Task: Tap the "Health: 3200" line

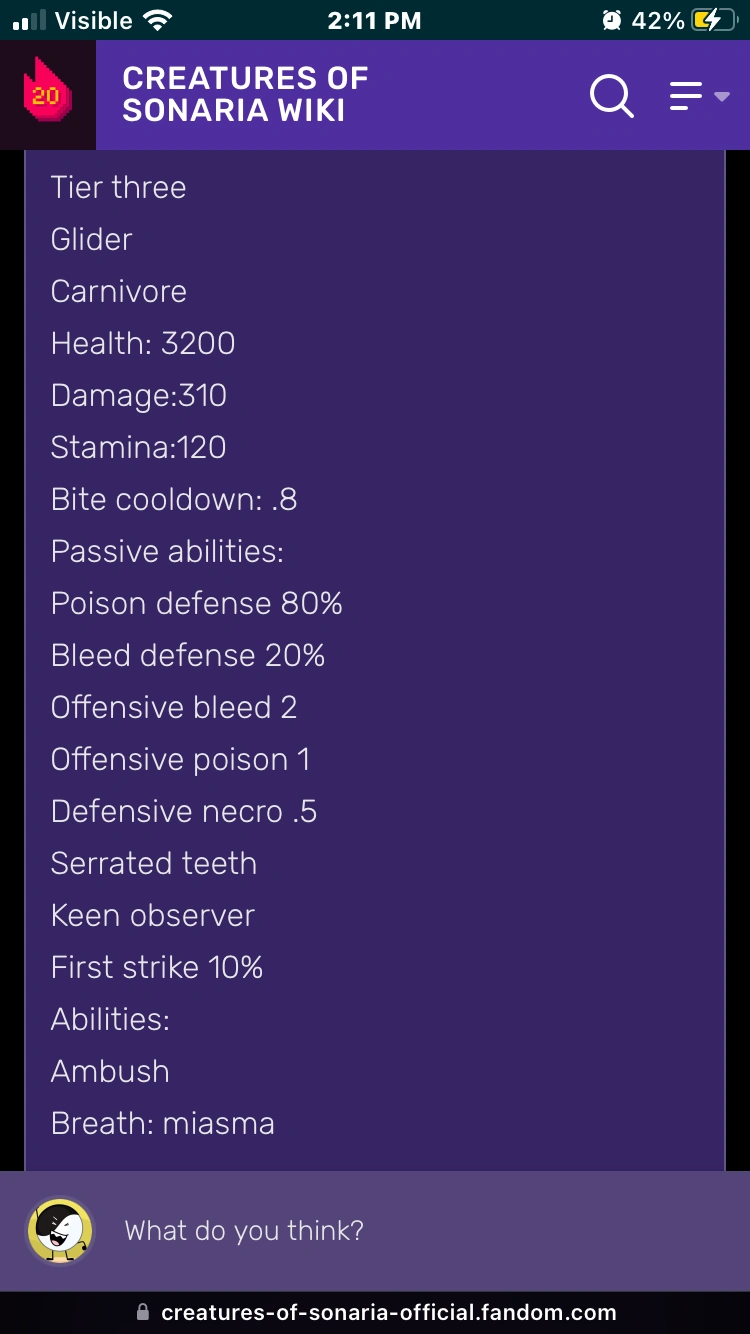Action: point(143,343)
